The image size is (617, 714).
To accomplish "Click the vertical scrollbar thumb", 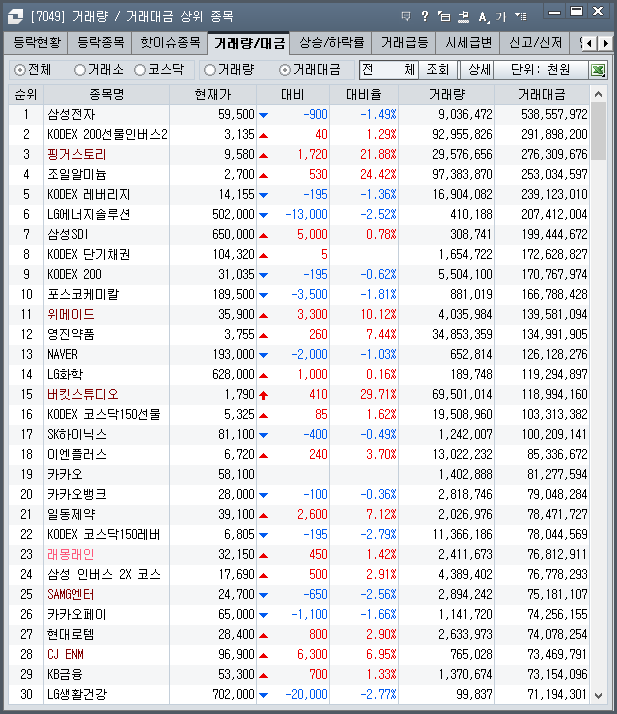I will (x=598, y=131).
